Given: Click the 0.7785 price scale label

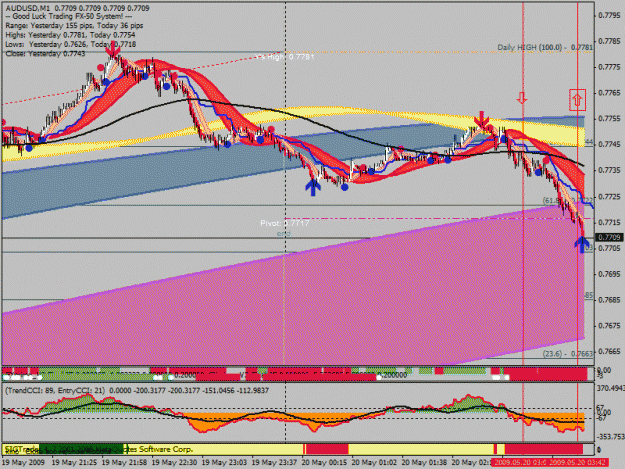Looking at the screenshot, I should 609,41.
